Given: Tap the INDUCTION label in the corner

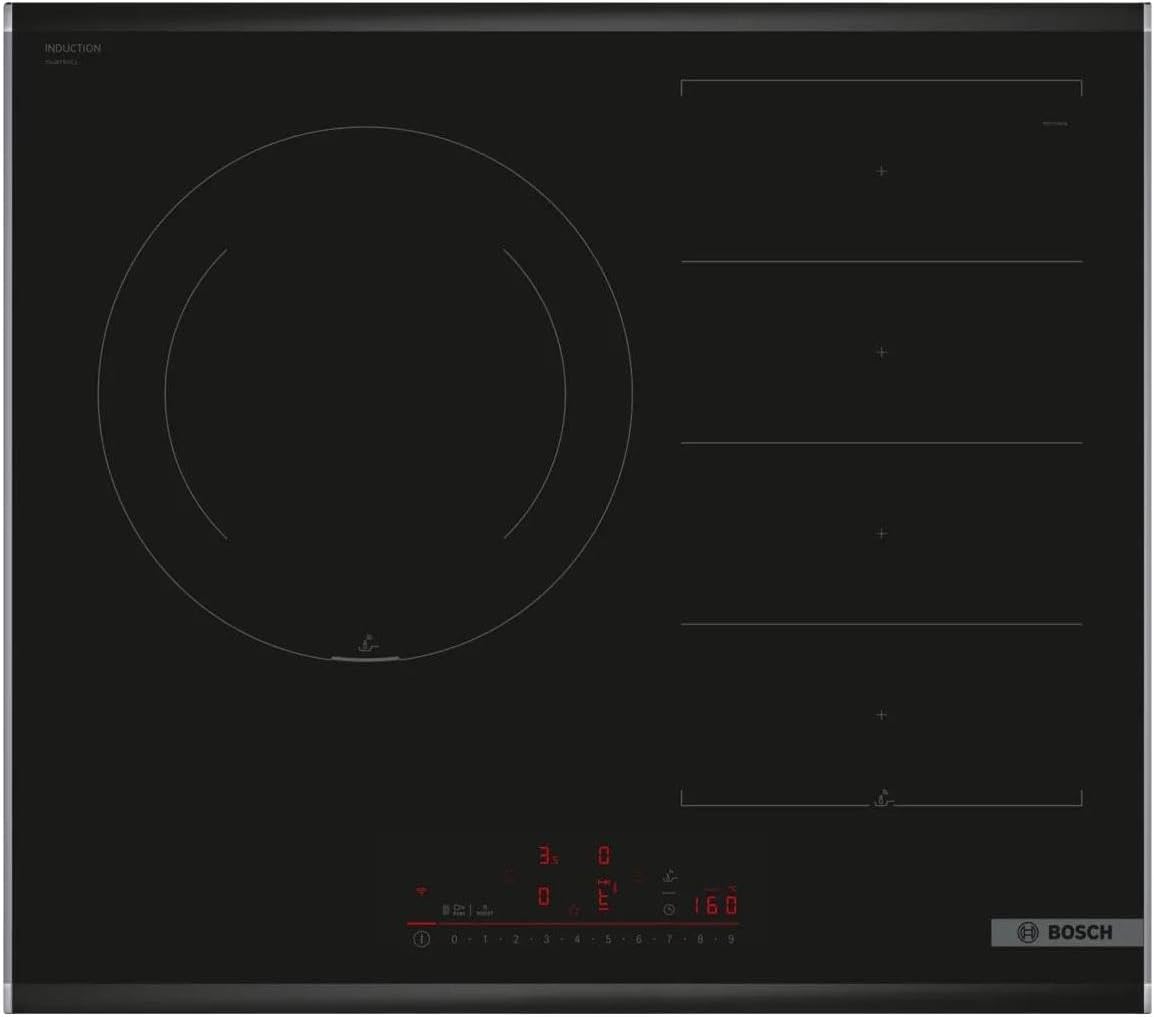Looking at the screenshot, I should 72,48.
